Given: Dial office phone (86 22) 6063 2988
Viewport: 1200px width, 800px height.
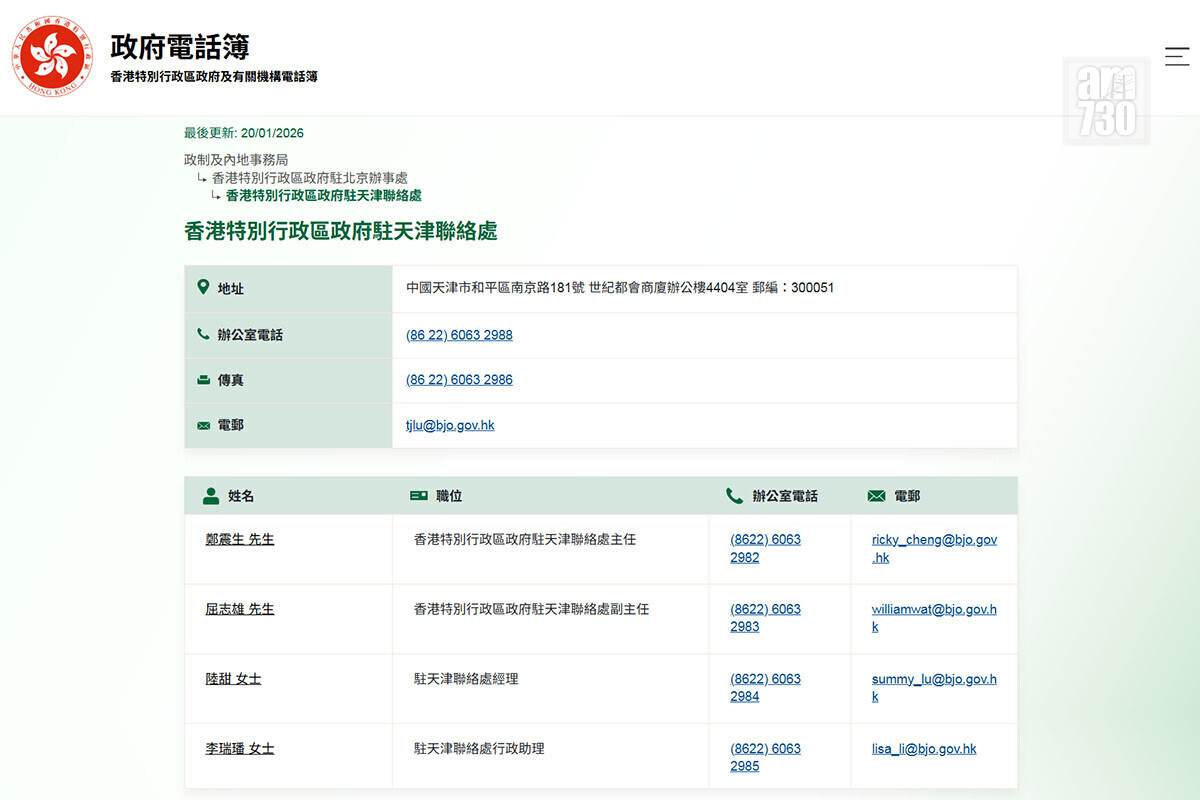Looking at the screenshot, I should tap(459, 335).
